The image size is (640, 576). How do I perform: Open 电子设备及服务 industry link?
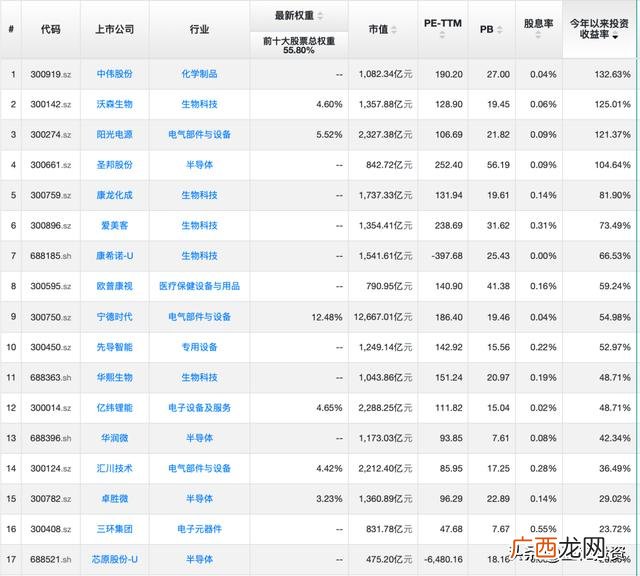click(199, 407)
